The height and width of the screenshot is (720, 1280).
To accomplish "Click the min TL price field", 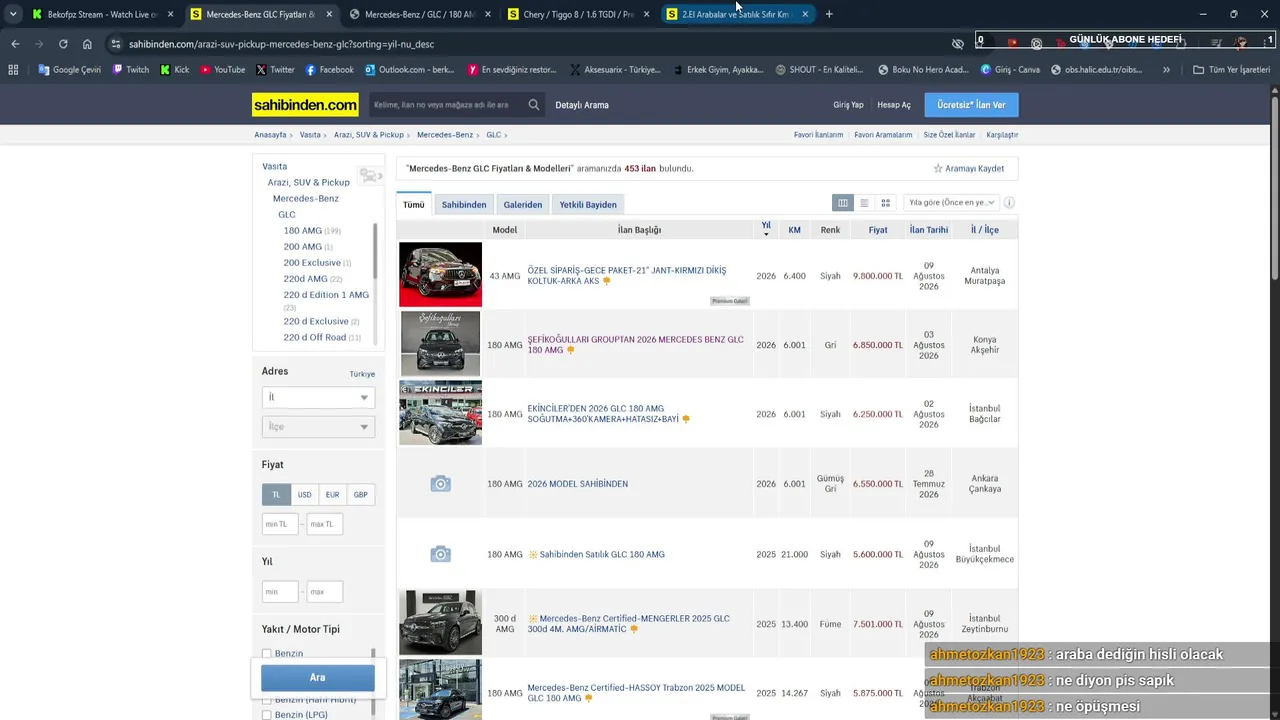I will point(280,524).
